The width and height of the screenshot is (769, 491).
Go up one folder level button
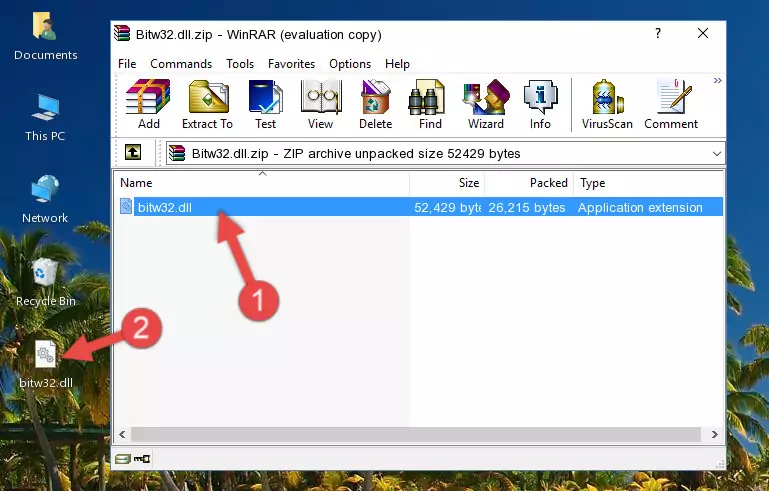(133, 153)
